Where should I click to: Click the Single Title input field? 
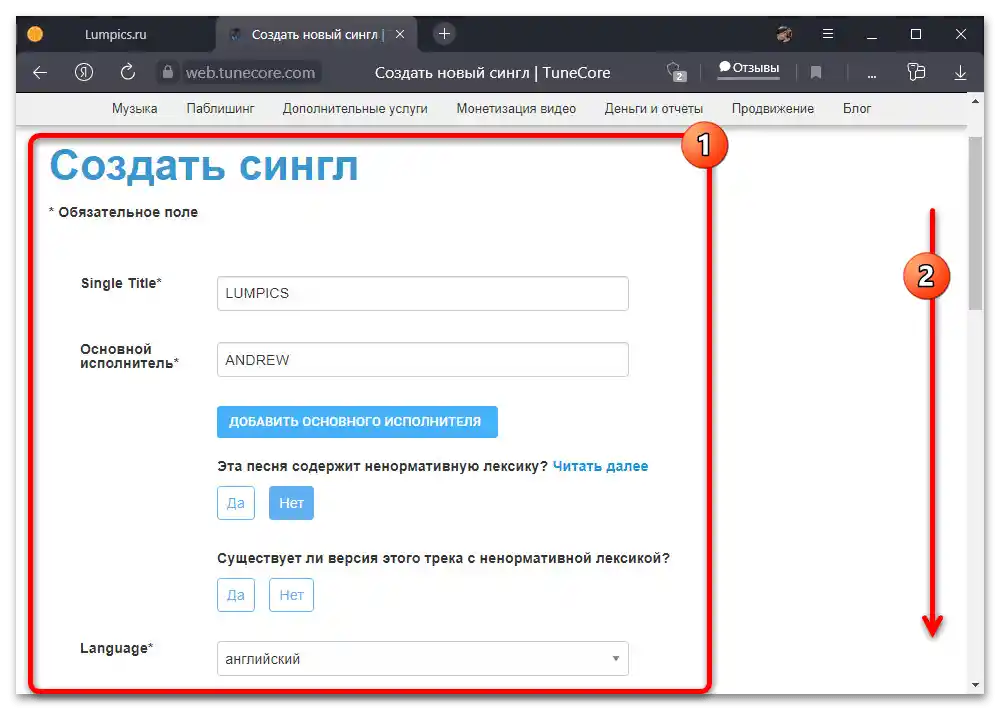[x=422, y=293]
